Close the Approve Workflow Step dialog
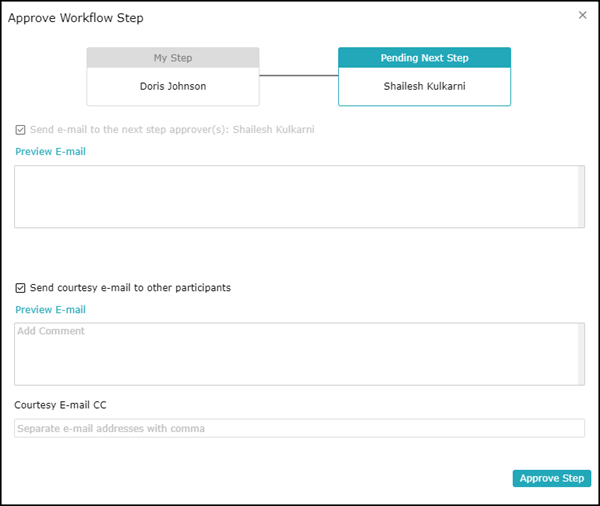Viewport: 600px width, 506px height. coord(583,15)
